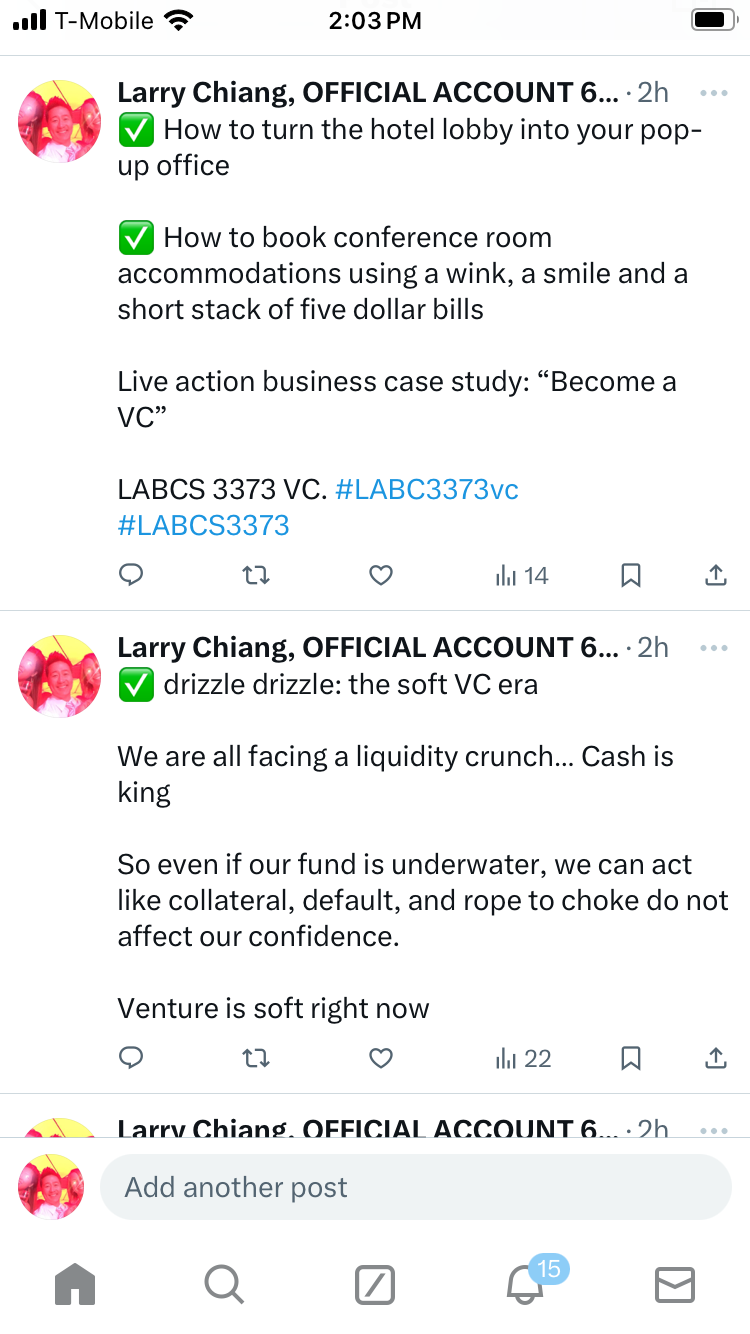750x1334 pixels.
Task: Open more options for the hotel lobby post
Action: coord(714,93)
